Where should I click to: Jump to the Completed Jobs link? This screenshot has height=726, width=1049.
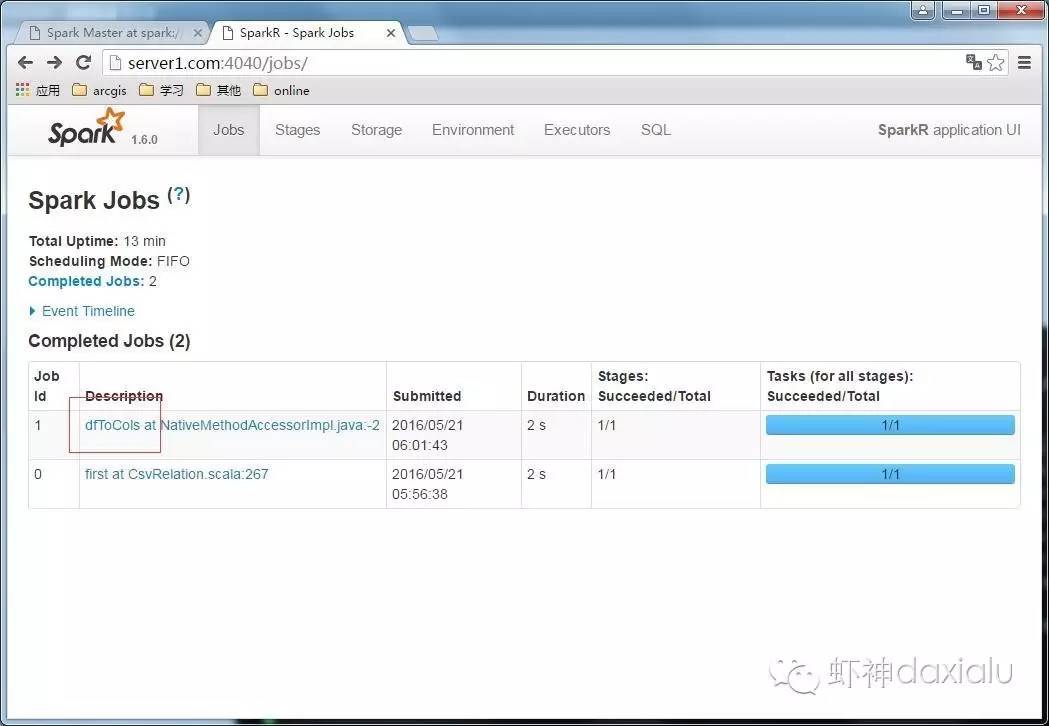coord(86,281)
